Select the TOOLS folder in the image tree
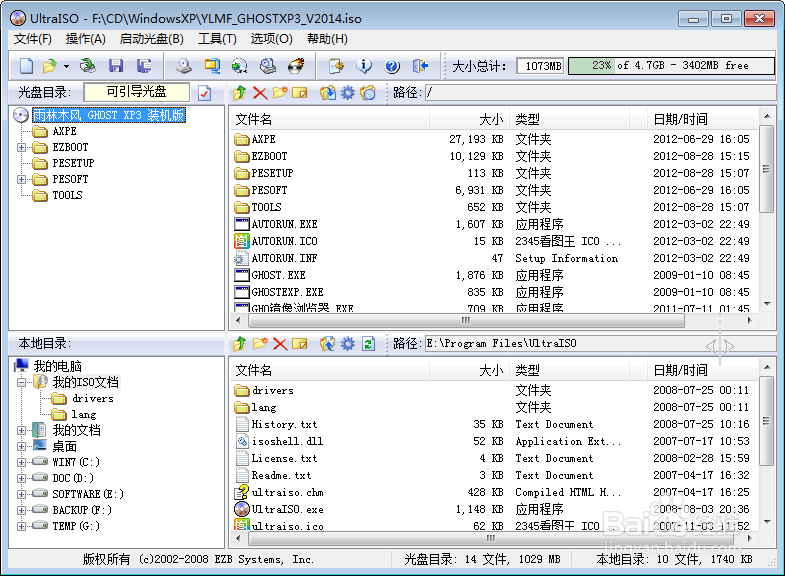The image size is (785, 576). tap(68, 195)
